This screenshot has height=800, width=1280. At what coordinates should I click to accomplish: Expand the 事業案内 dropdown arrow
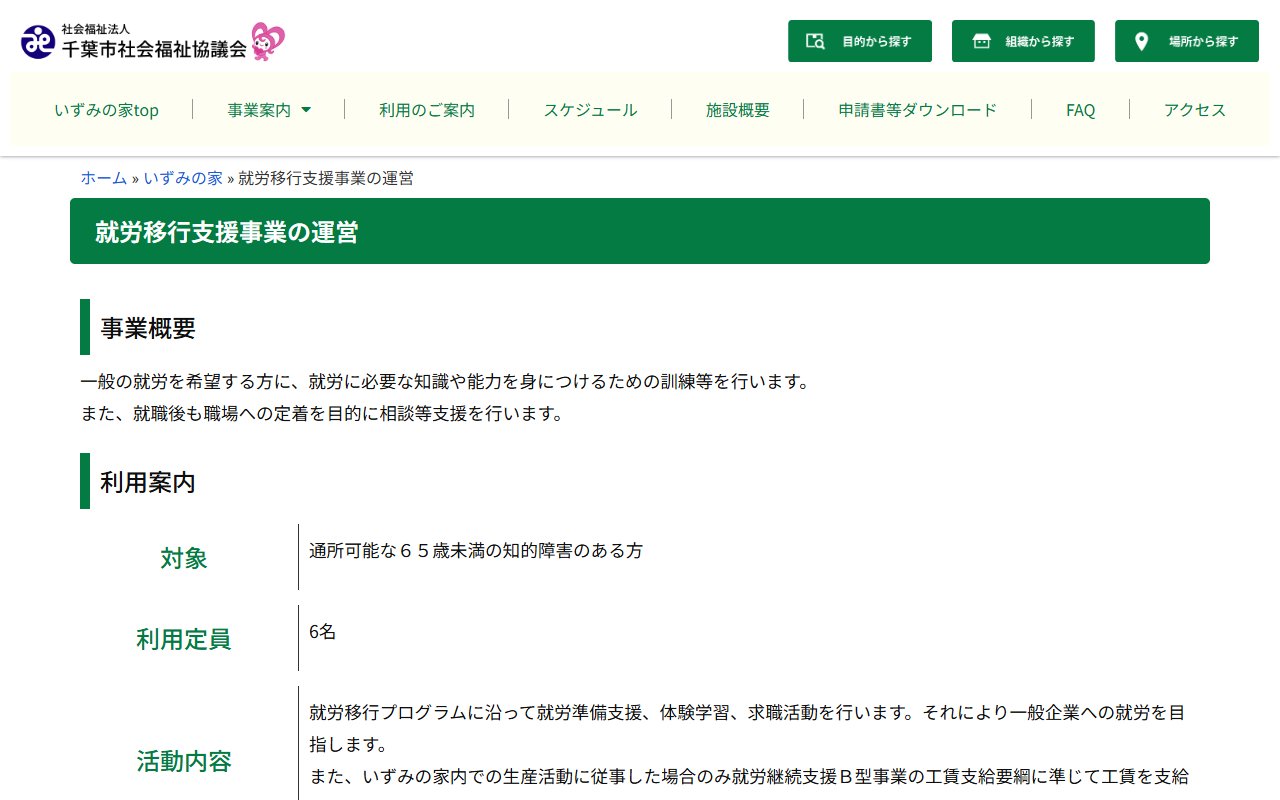[306, 110]
